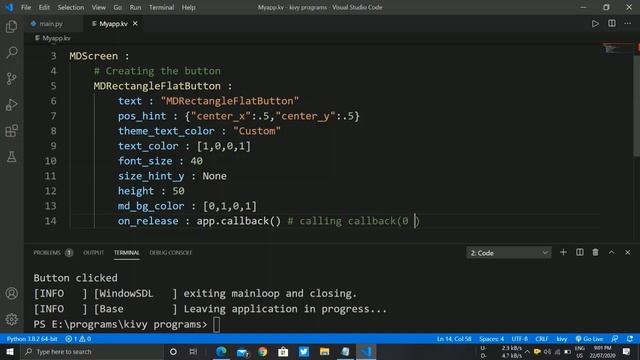The width and height of the screenshot is (640, 360).
Task: Open the Help menu
Action: tap(188, 7)
